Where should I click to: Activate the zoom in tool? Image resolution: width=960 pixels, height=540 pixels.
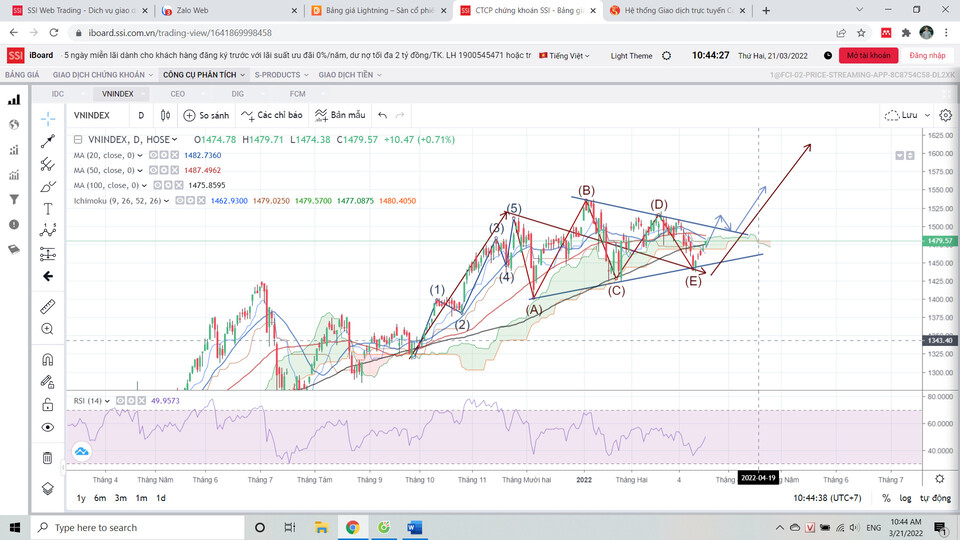coord(47,329)
